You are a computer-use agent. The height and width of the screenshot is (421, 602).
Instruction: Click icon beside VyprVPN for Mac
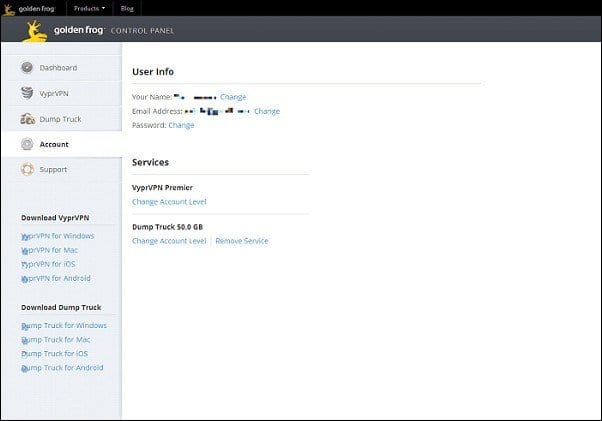25,251
